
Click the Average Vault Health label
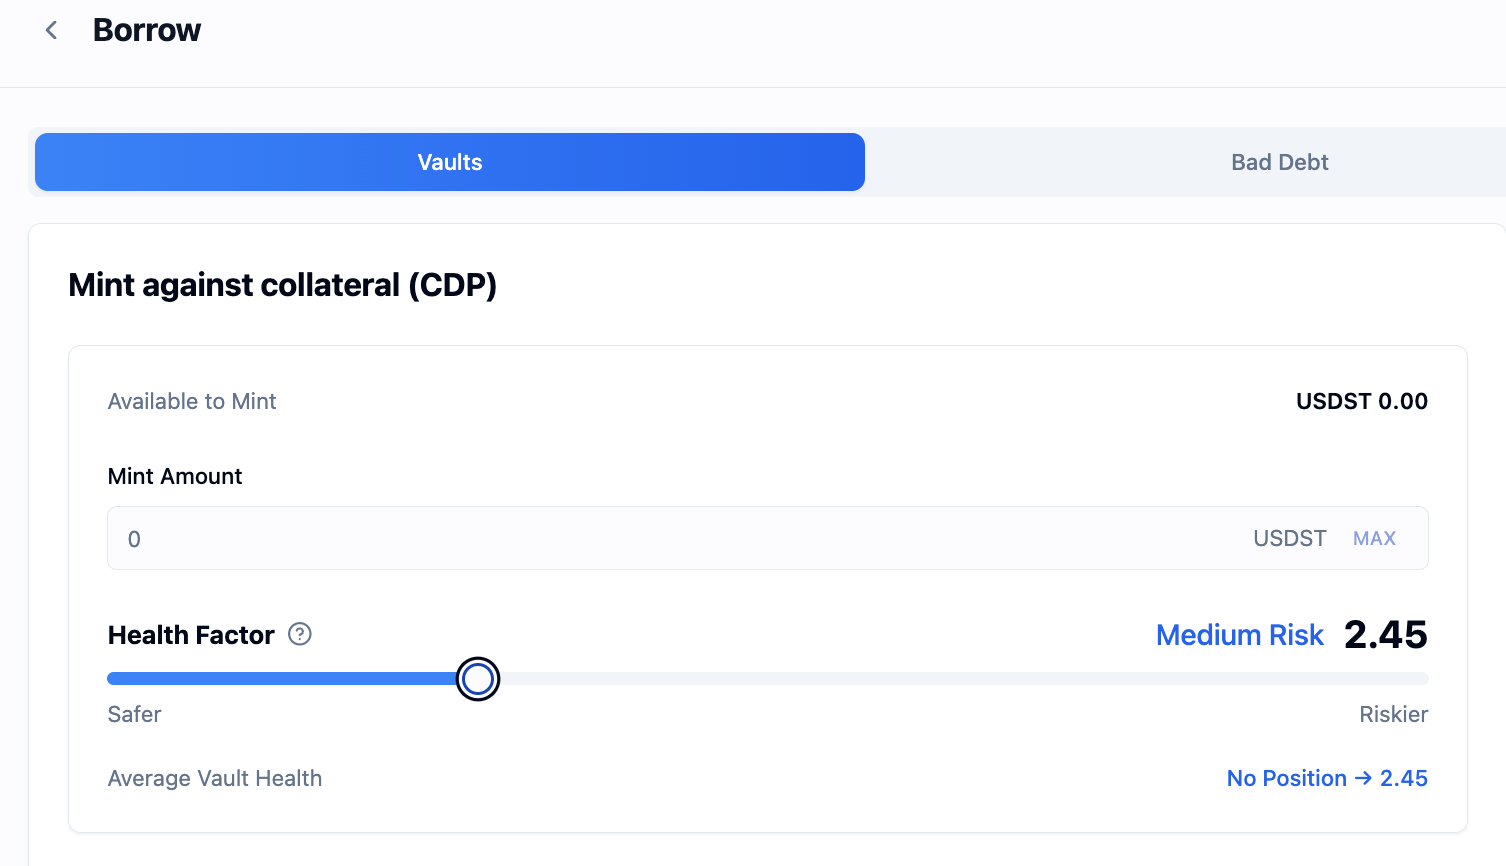215,778
